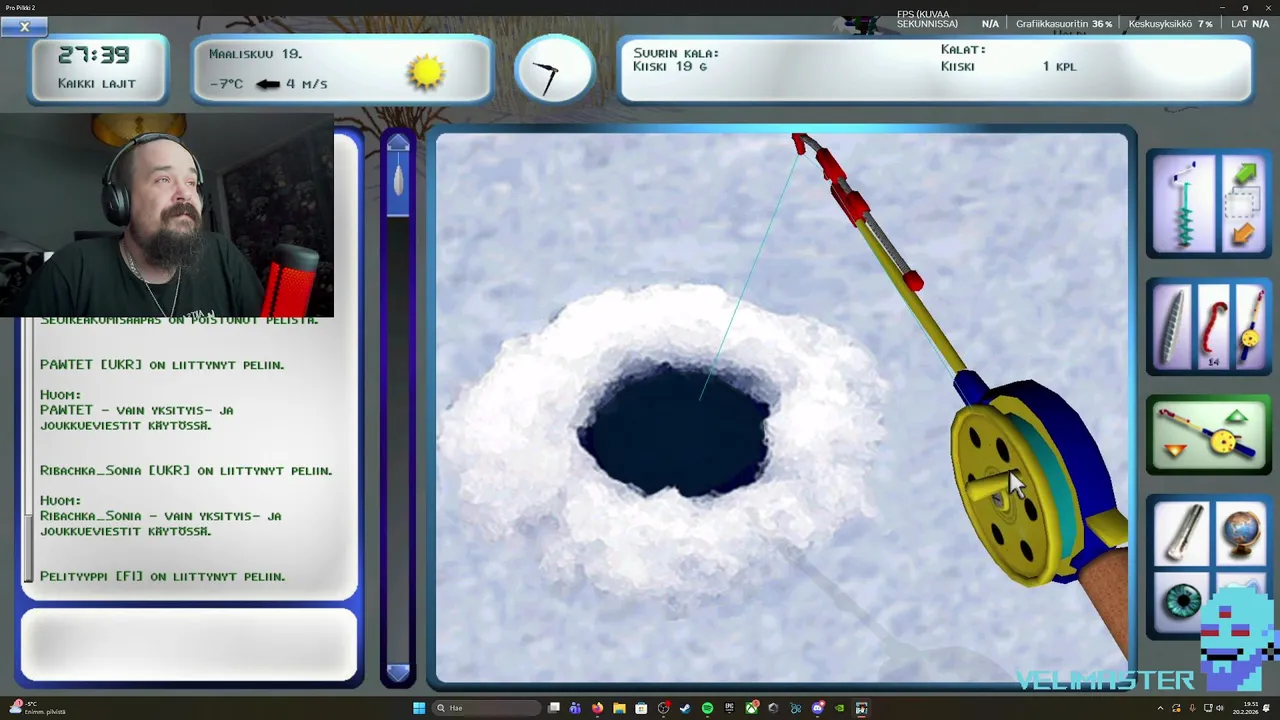Image resolution: width=1280 pixels, height=720 pixels.
Task: Click the compass wind direction dial
Action: coord(555,70)
